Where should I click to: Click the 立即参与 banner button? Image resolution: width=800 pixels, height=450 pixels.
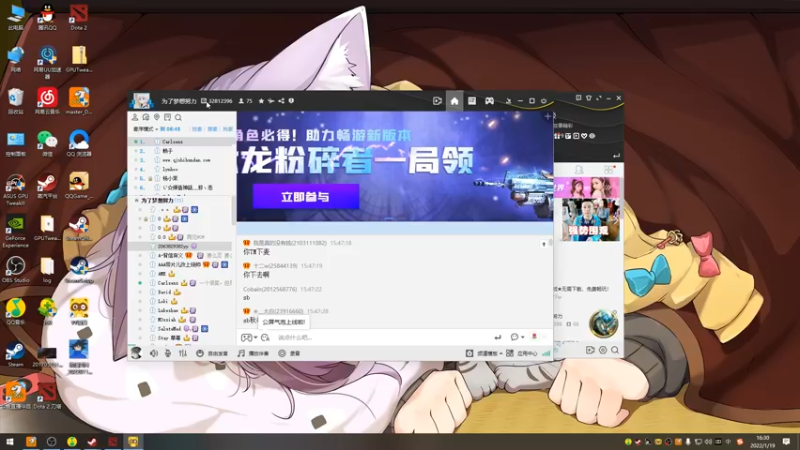[x=306, y=196]
